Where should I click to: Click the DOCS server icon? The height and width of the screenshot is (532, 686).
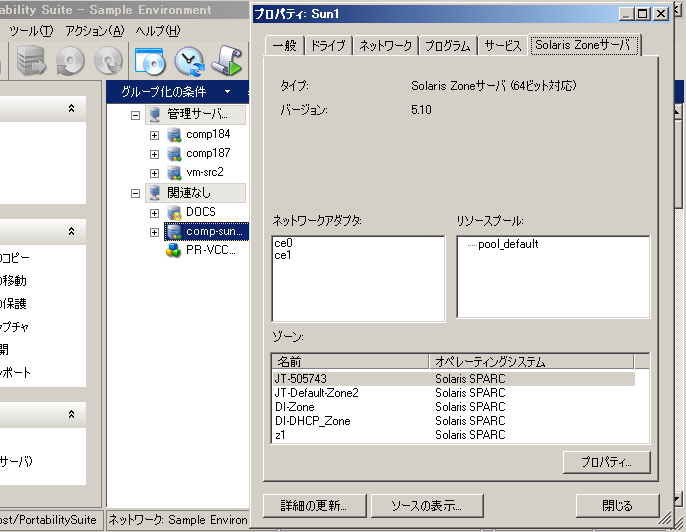coord(174,213)
